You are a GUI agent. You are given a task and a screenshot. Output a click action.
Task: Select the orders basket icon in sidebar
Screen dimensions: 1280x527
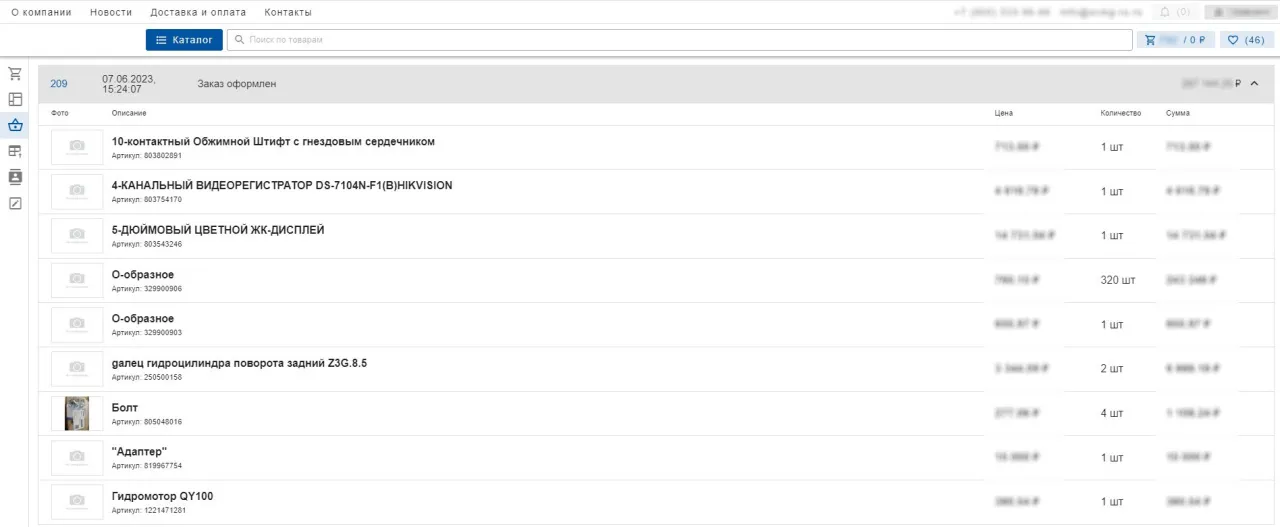coord(15,126)
